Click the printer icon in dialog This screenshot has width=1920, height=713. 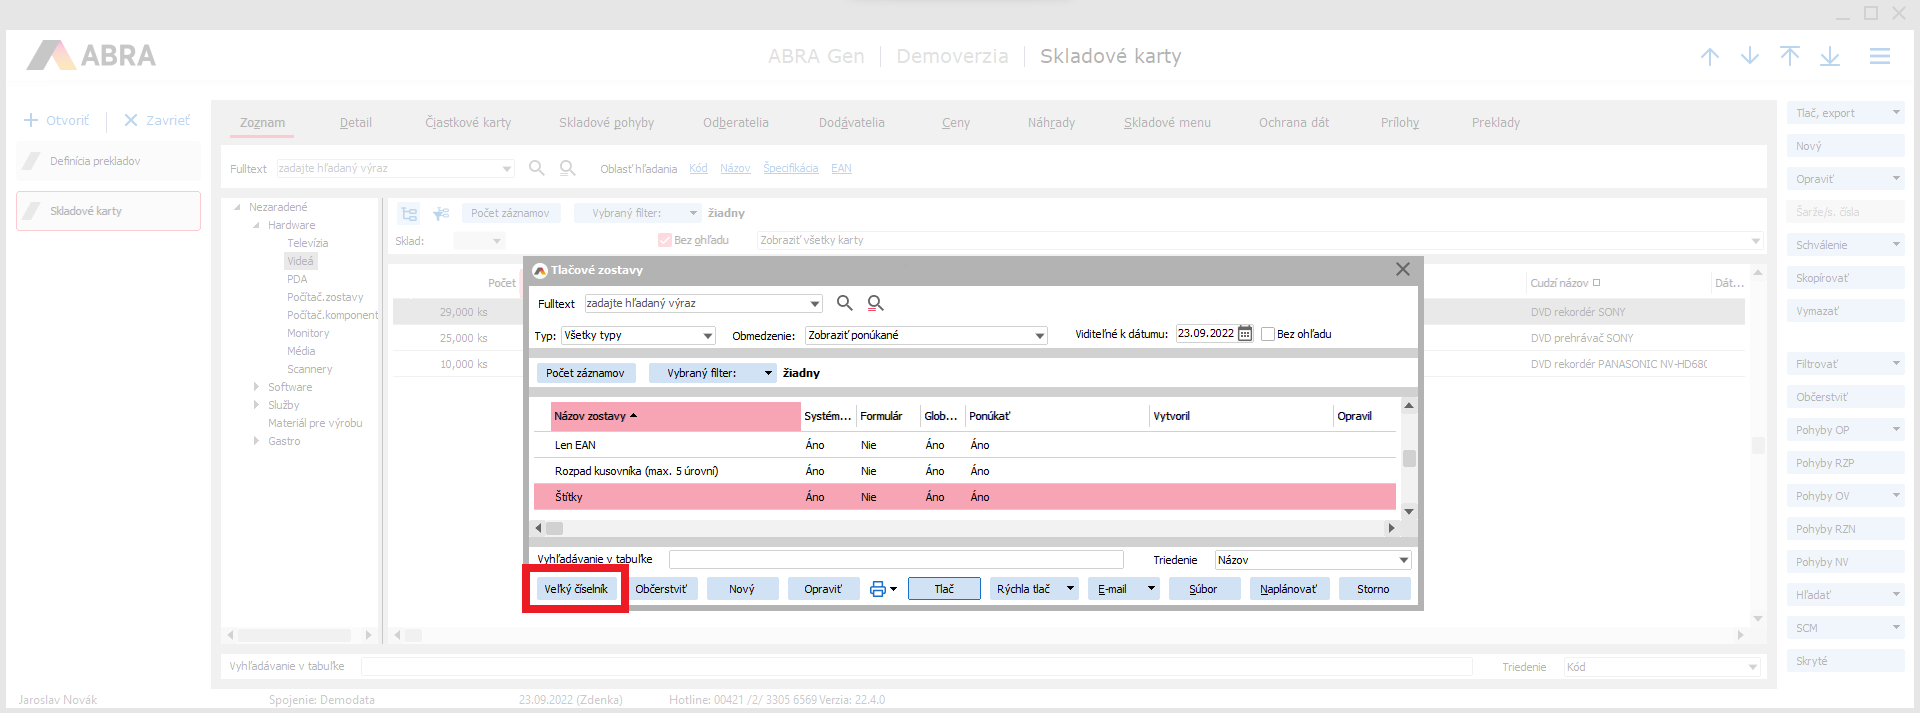877,589
